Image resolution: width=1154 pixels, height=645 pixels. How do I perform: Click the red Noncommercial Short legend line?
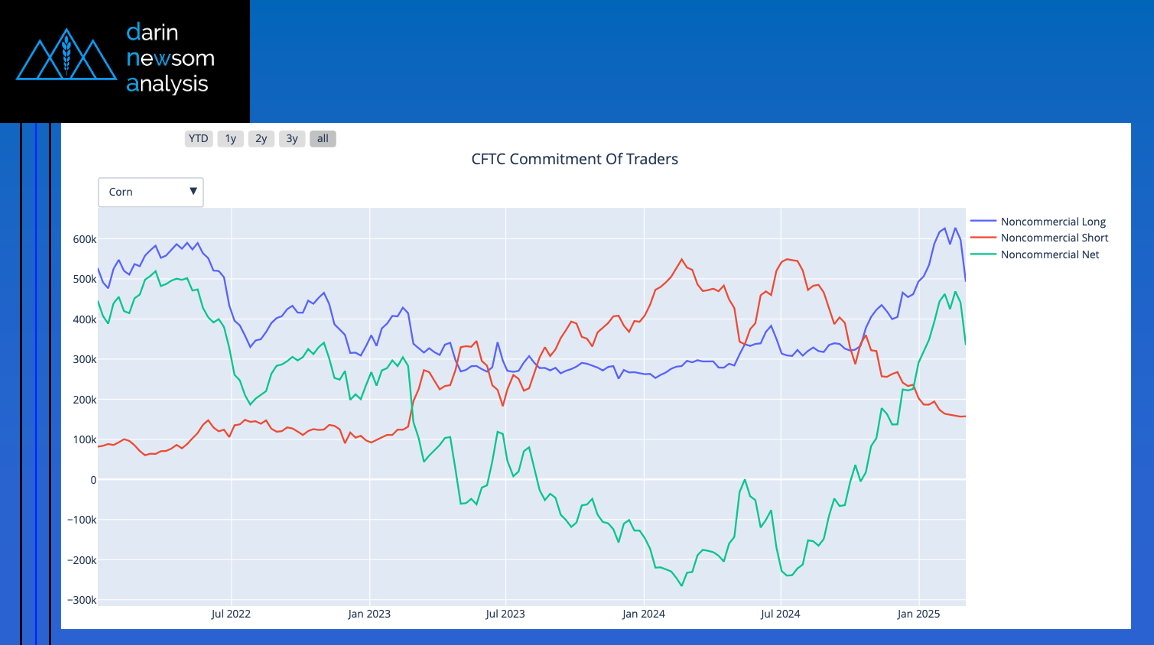pyautogui.click(x=983, y=238)
